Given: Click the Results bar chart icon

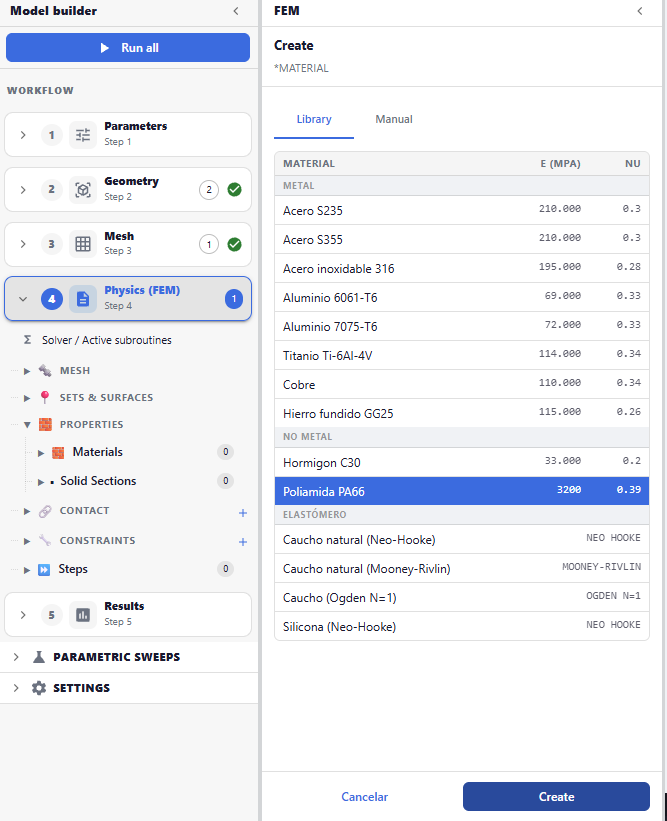Looking at the screenshot, I should click(83, 615).
